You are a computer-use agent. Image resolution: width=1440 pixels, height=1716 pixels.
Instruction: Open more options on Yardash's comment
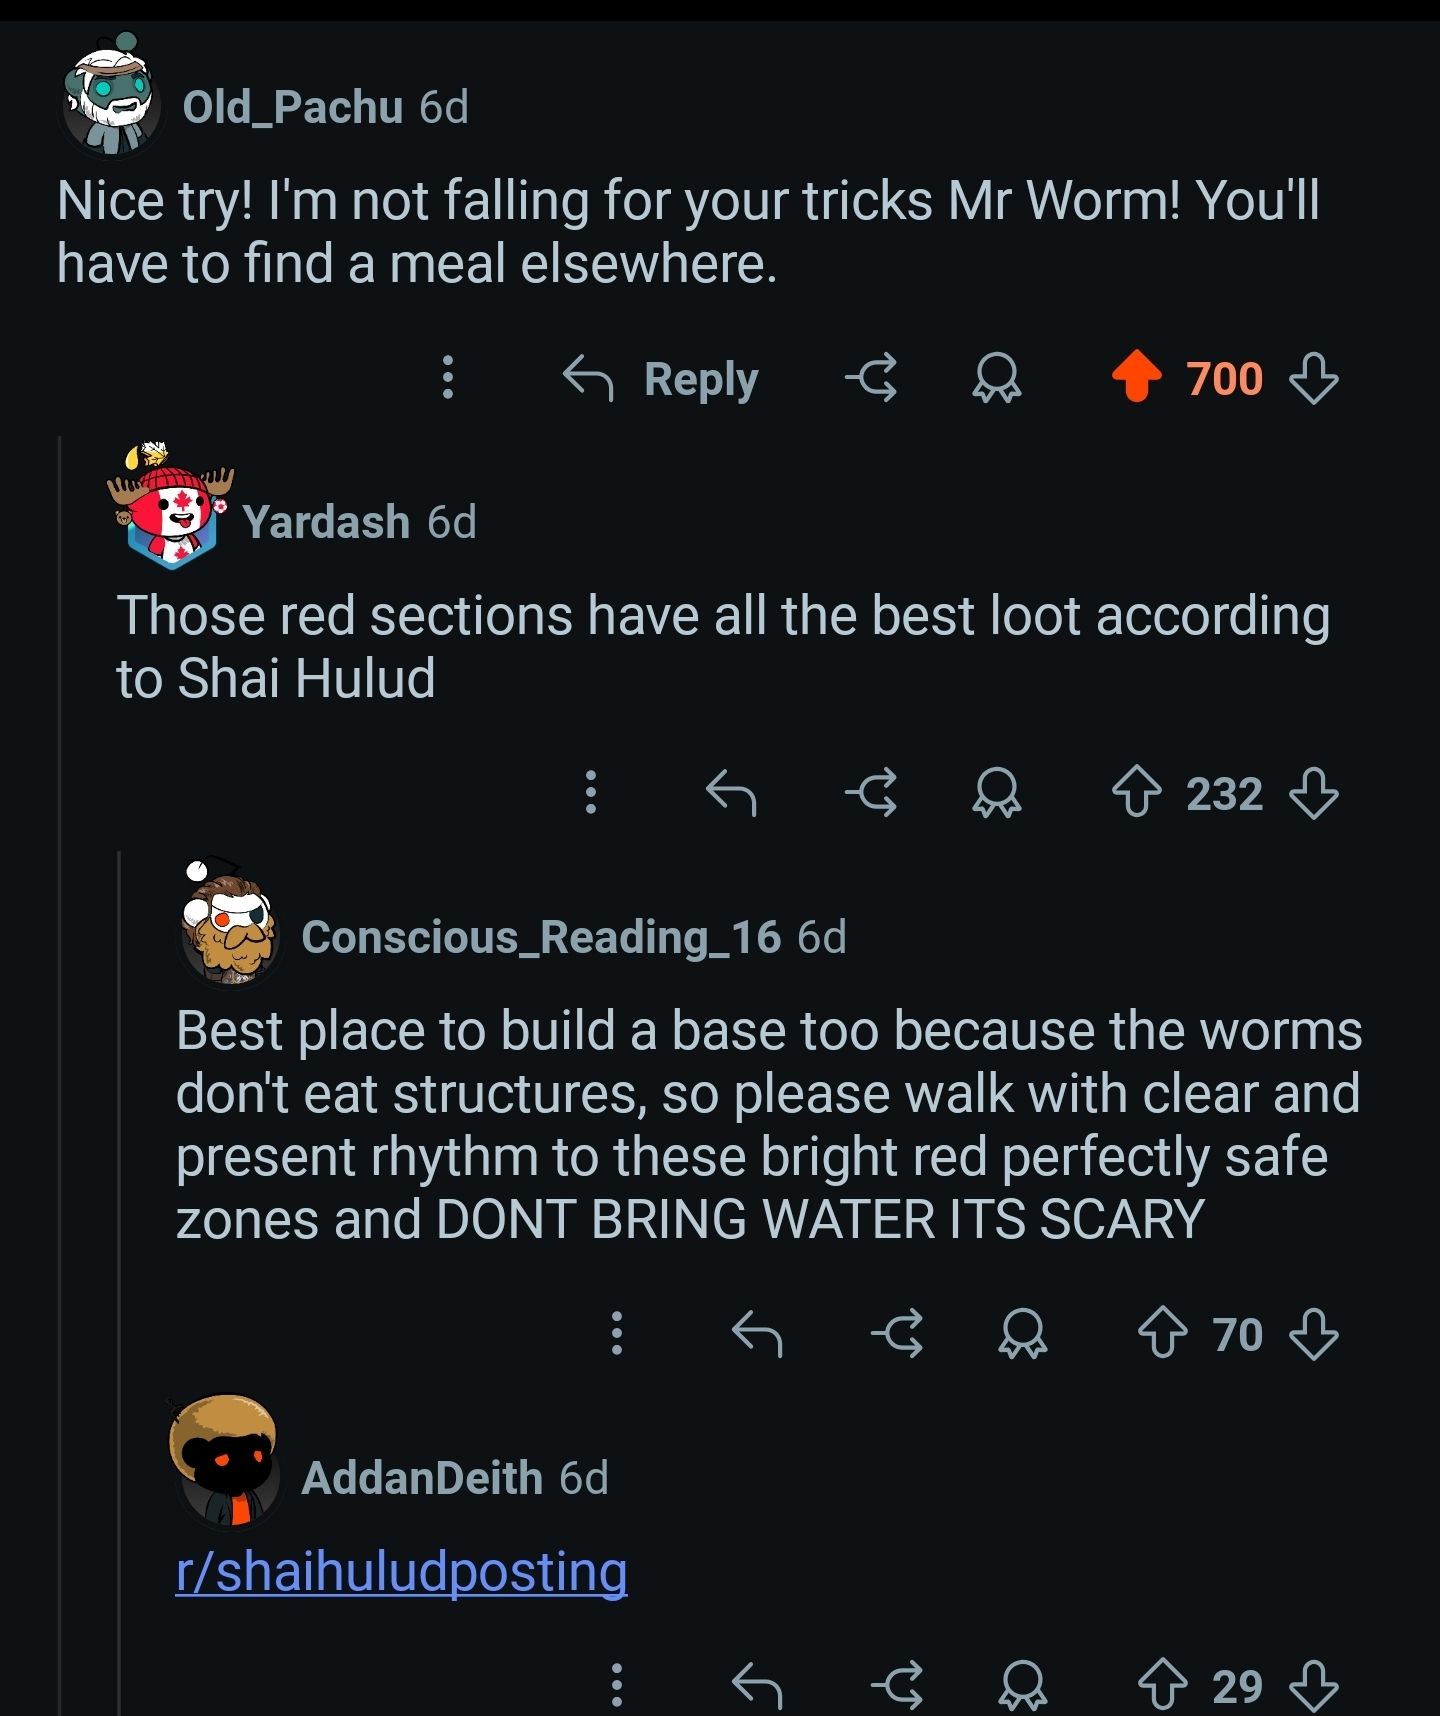[591, 793]
